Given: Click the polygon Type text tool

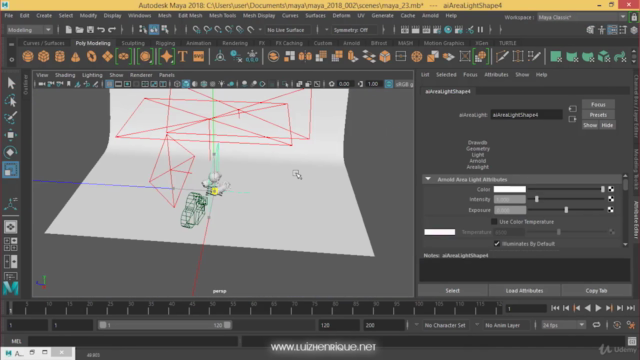Looking at the screenshot, I should (x=182, y=56).
